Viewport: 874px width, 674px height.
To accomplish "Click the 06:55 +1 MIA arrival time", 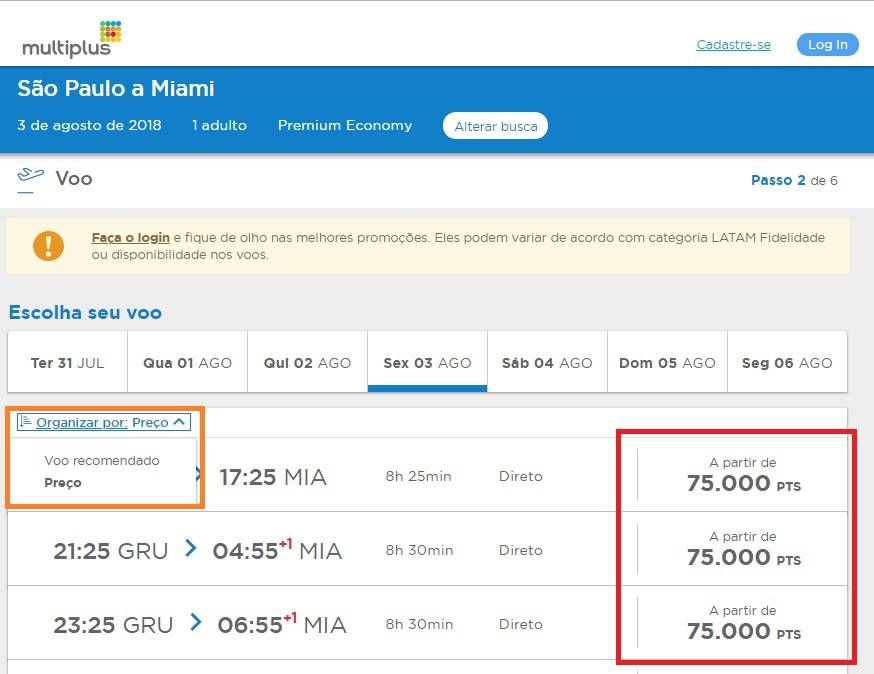I will coord(282,624).
